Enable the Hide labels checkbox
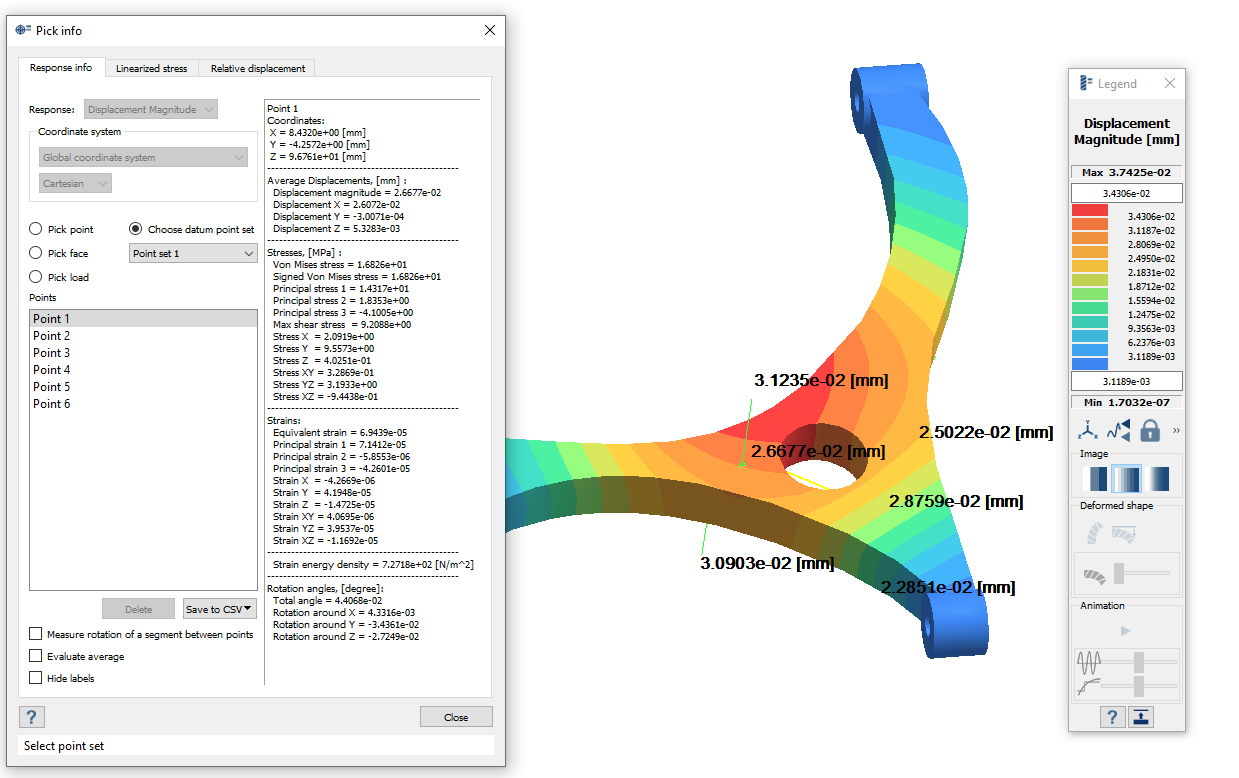Image resolution: width=1239 pixels, height=778 pixels. pyautogui.click(x=36, y=678)
